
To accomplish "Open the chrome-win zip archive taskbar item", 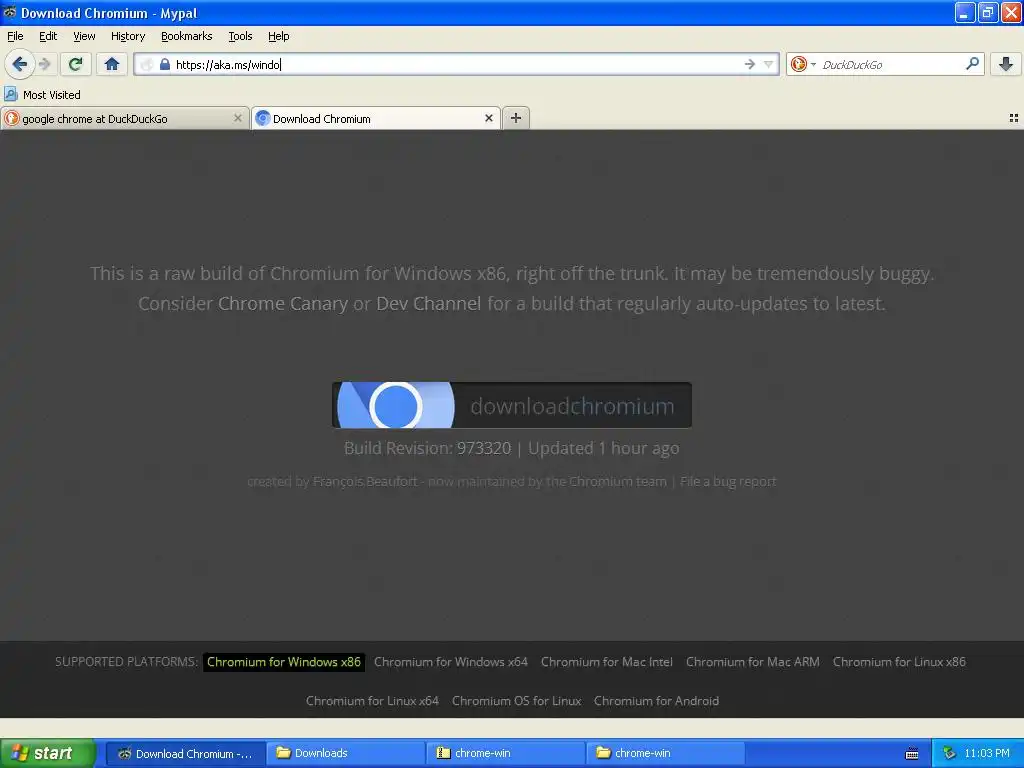I will (x=505, y=753).
